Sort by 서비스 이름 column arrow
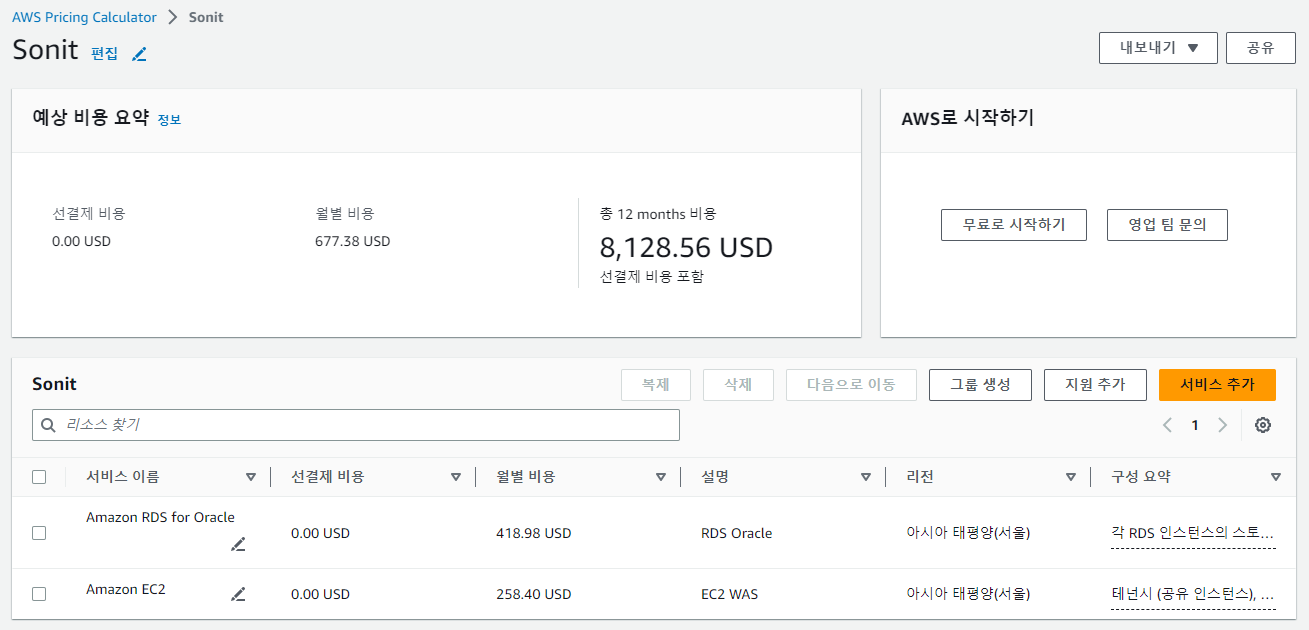The height and width of the screenshot is (630, 1309). 251,477
